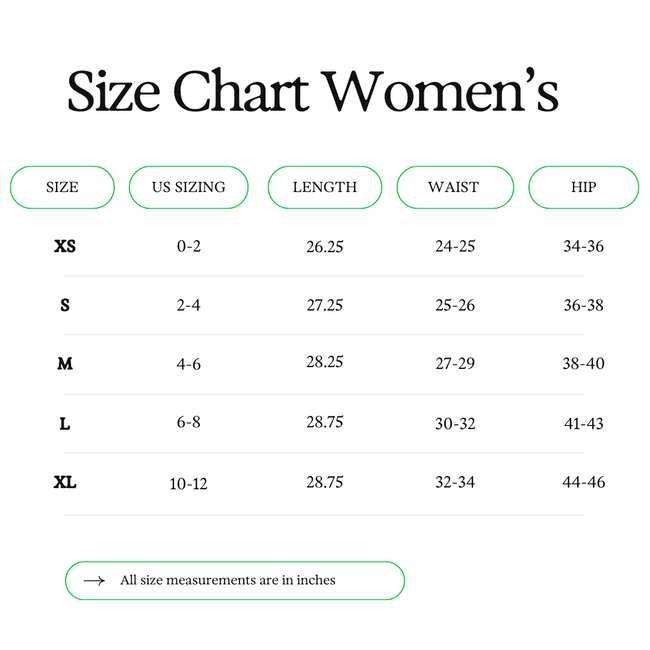Click US sizing value 10-12
The image size is (650, 650).
coord(189,483)
